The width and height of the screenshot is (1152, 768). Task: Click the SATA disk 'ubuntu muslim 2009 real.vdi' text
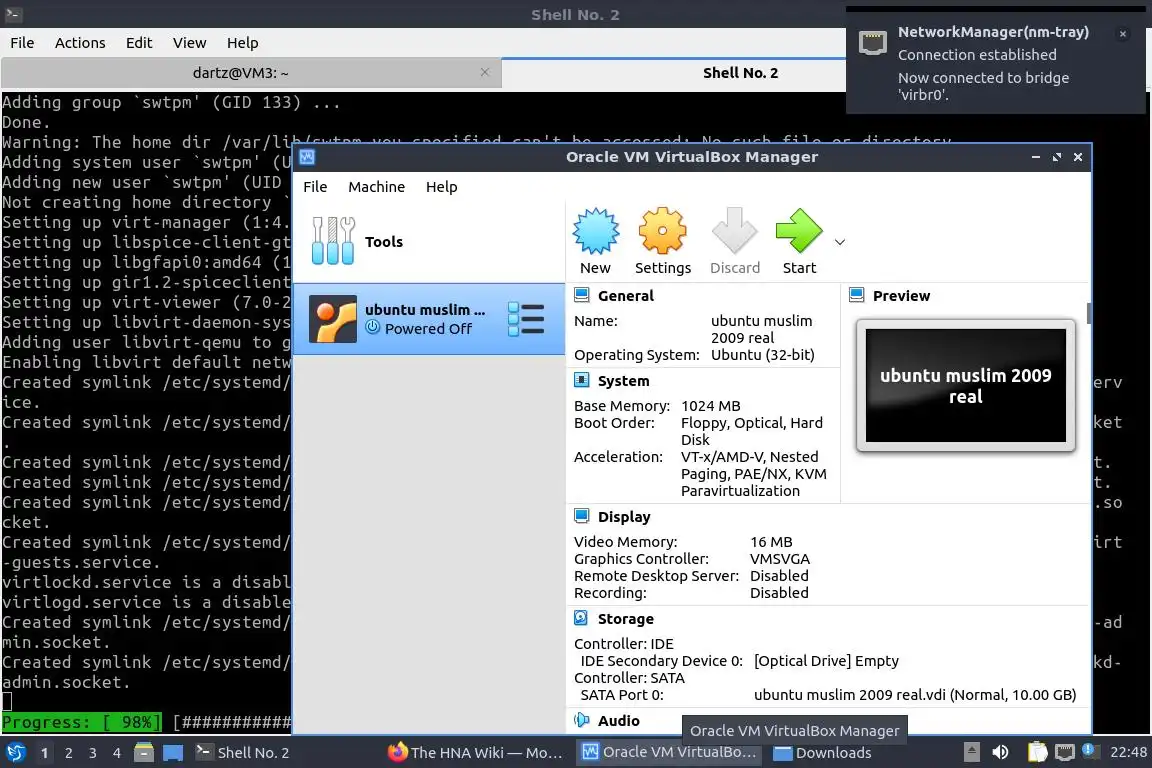click(x=915, y=695)
